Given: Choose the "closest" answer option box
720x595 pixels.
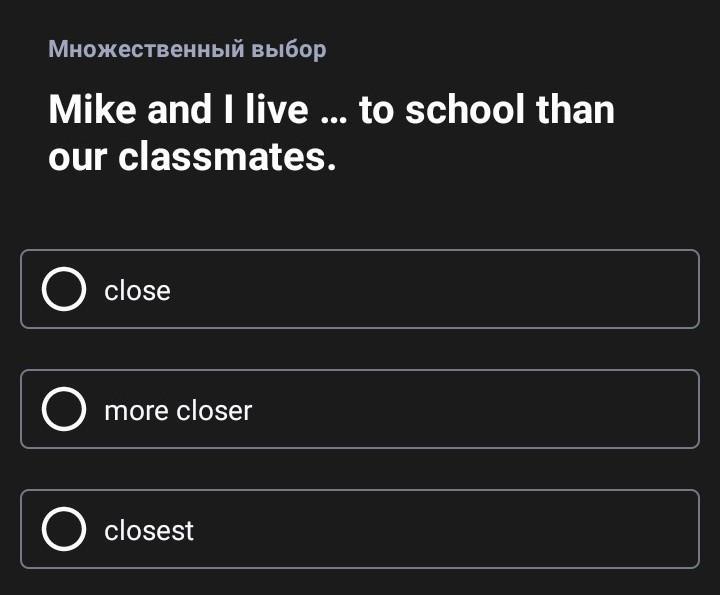Looking at the screenshot, I should pos(360,529).
